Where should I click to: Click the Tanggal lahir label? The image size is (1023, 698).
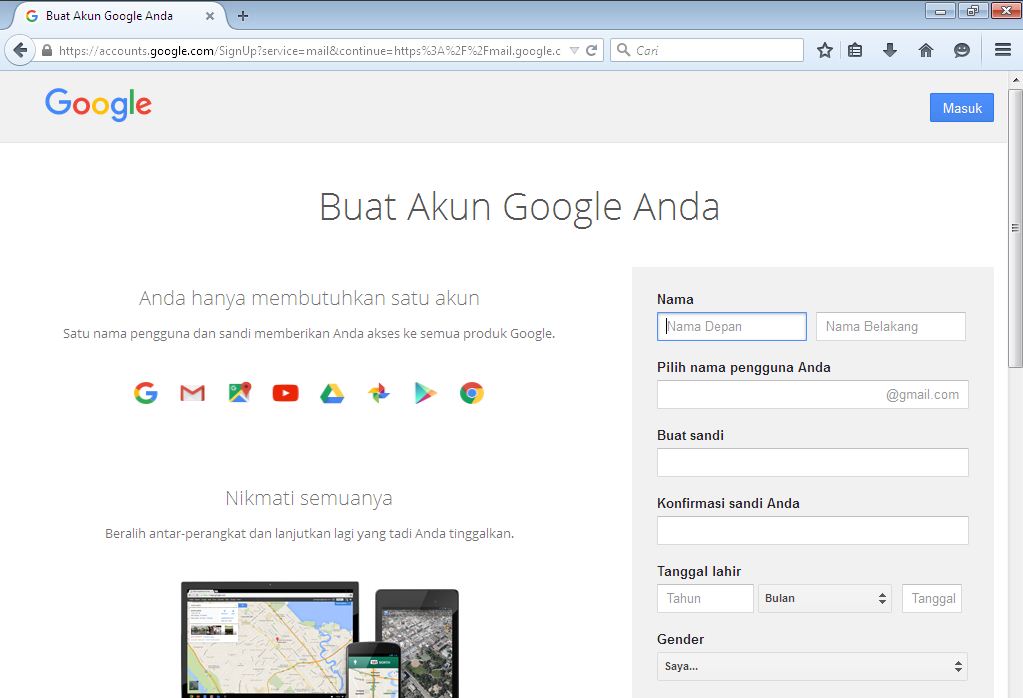pos(699,571)
